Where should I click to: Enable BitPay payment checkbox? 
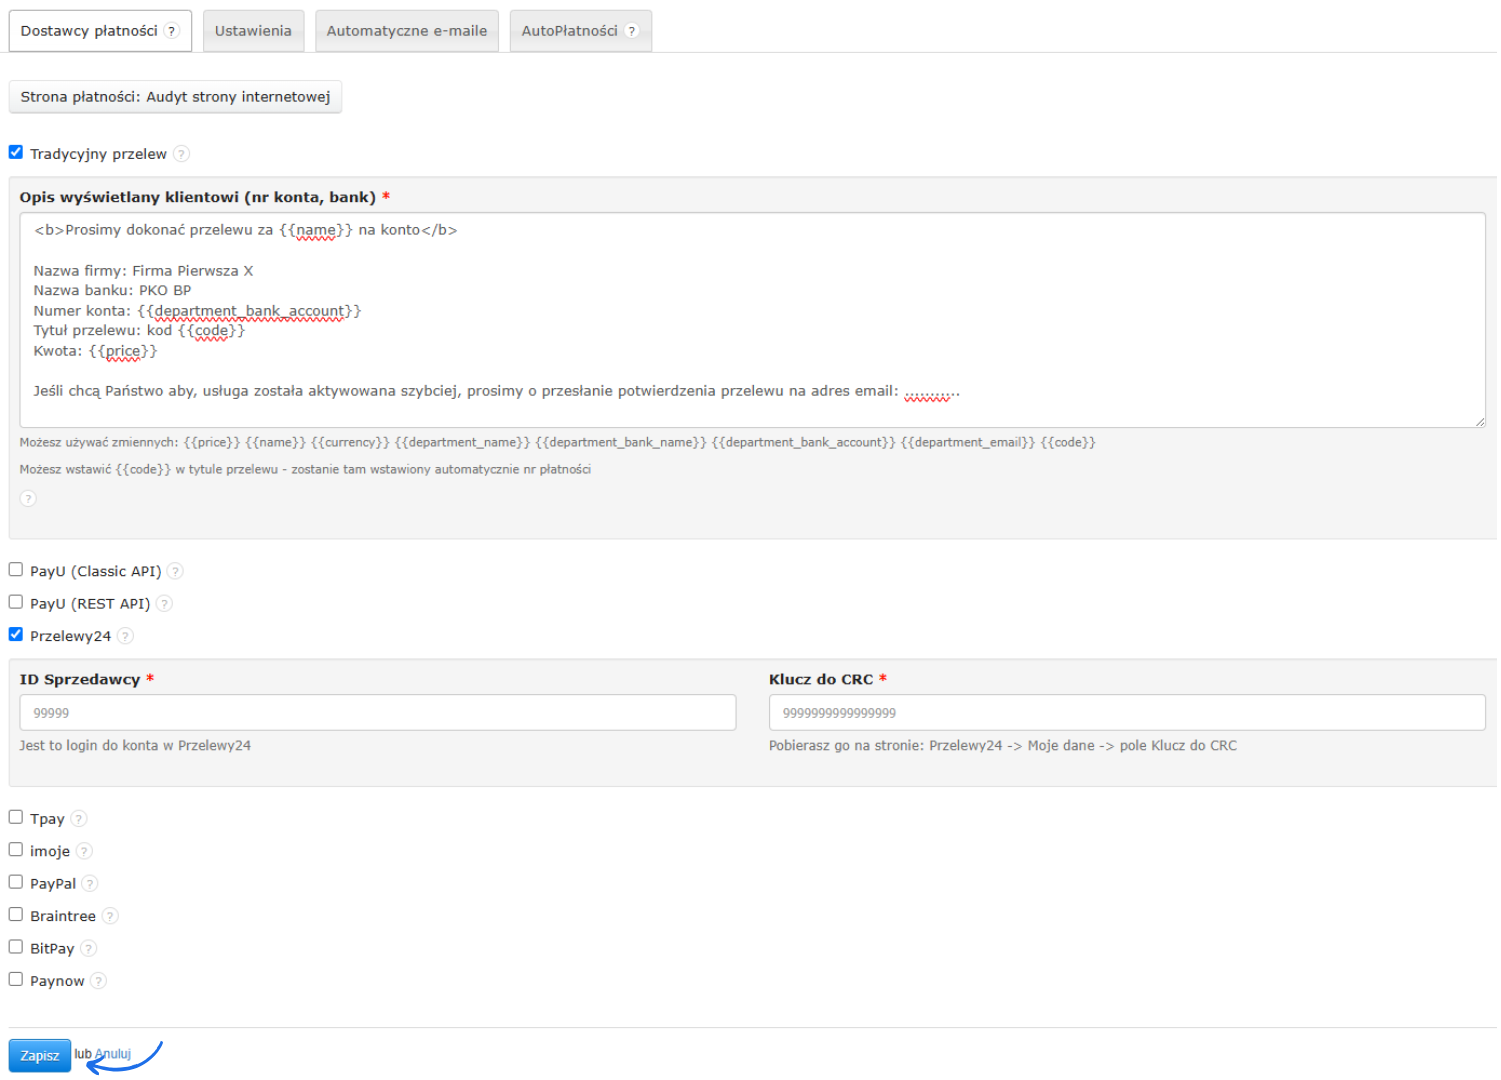pyautogui.click(x=16, y=947)
